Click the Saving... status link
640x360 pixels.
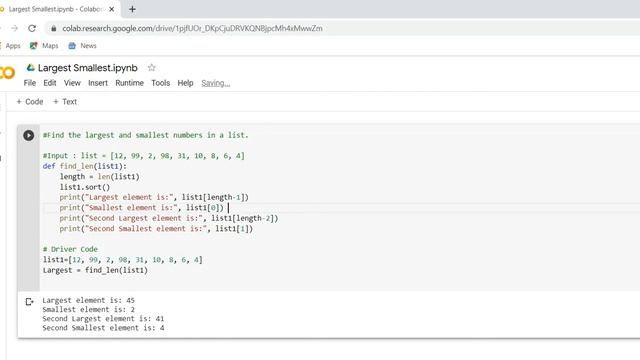click(216, 83)
